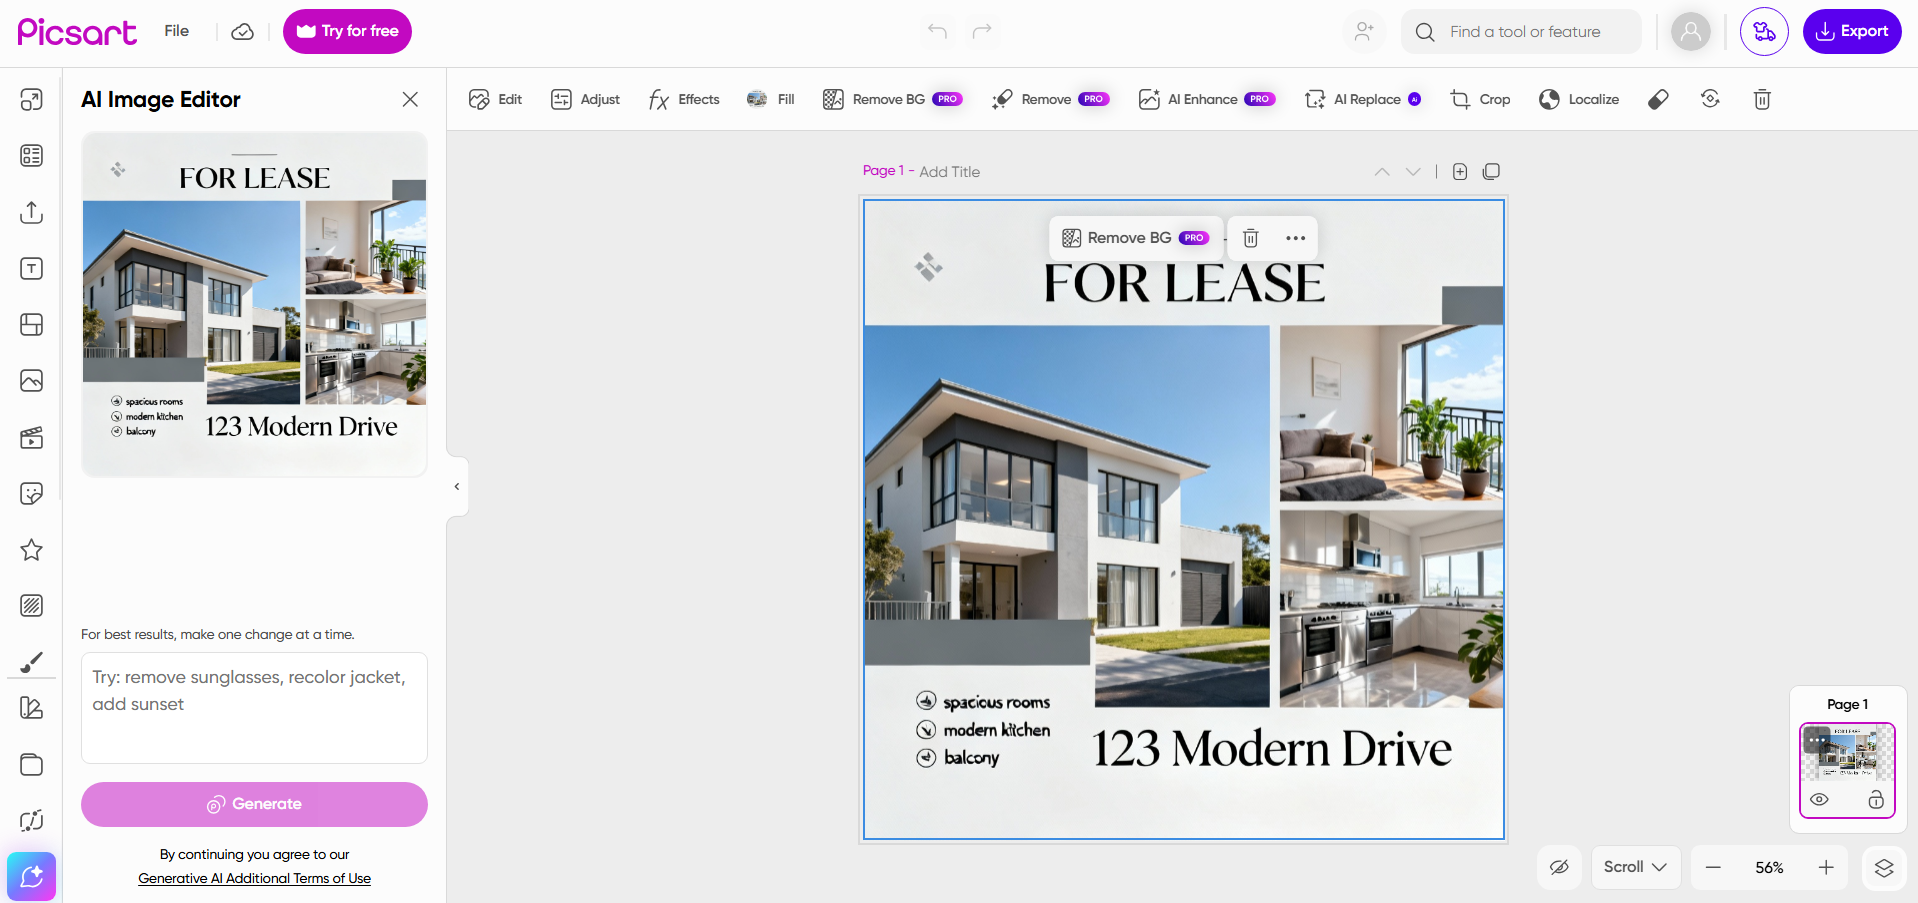
Task: Undo the last action
Action: 937,31
